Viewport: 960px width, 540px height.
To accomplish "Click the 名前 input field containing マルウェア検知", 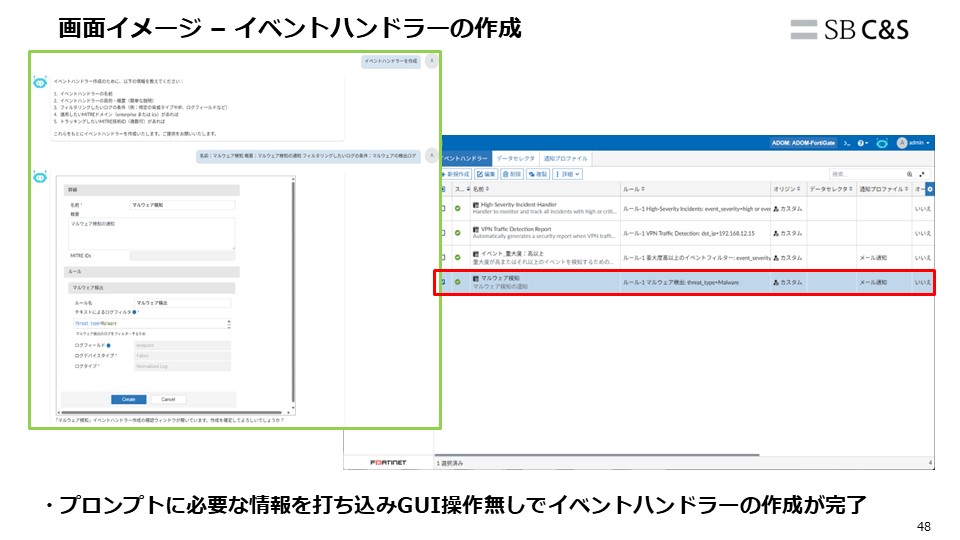I will pyautogui.click(x=182, y=204).
